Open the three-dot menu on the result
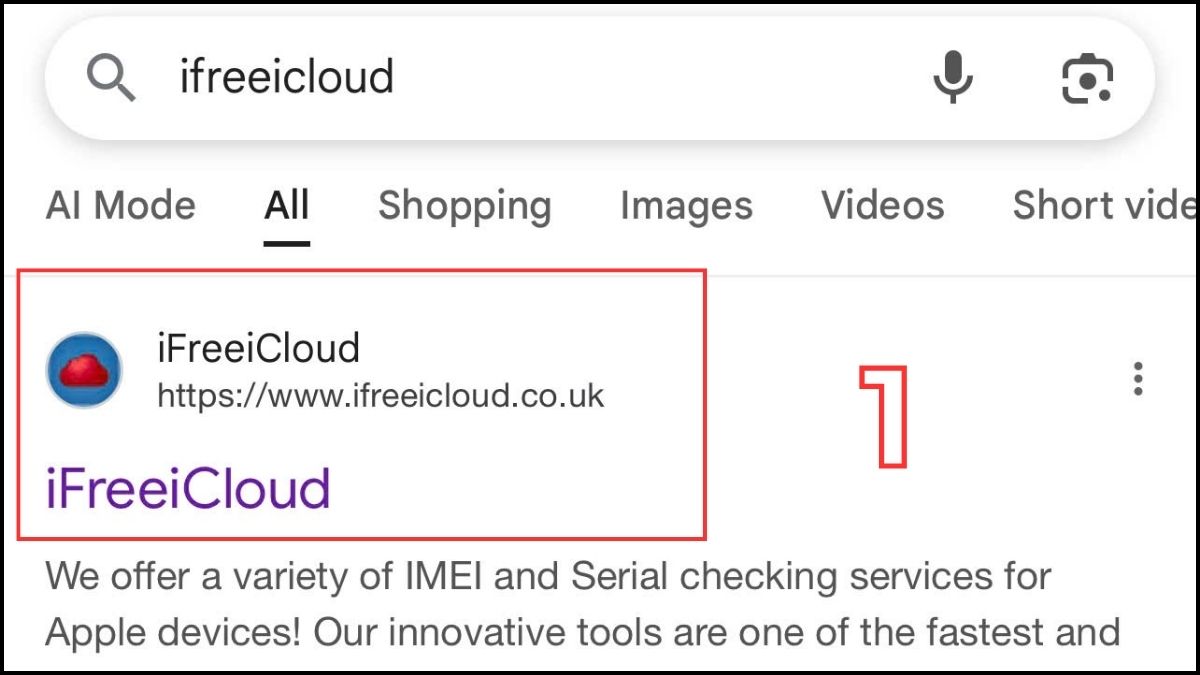The width and height of the screenshot is (1200, 675). point(1138,378)
